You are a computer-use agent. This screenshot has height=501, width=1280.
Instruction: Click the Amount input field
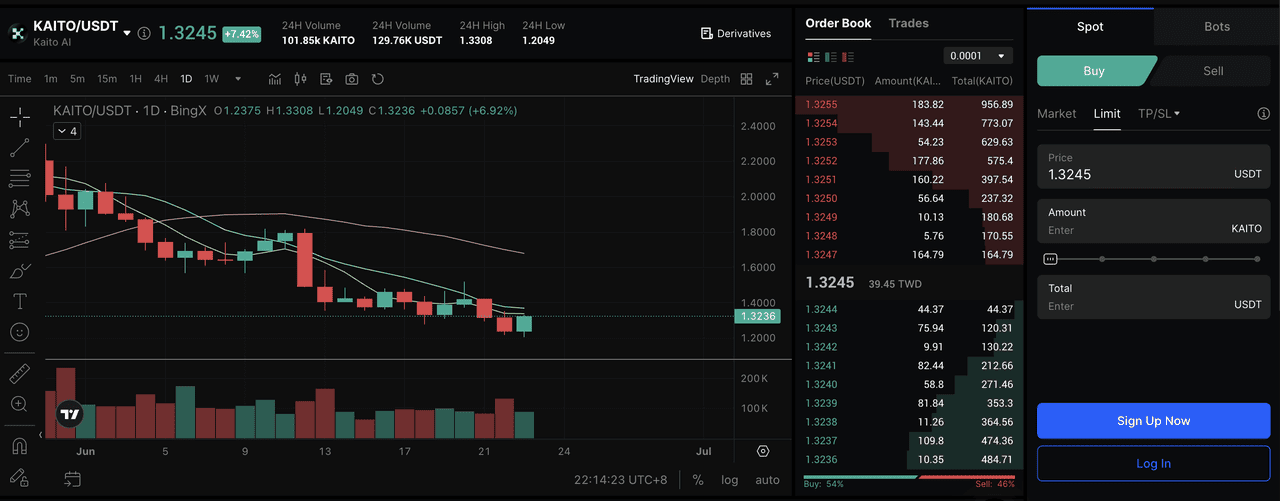pos(1153,221)
